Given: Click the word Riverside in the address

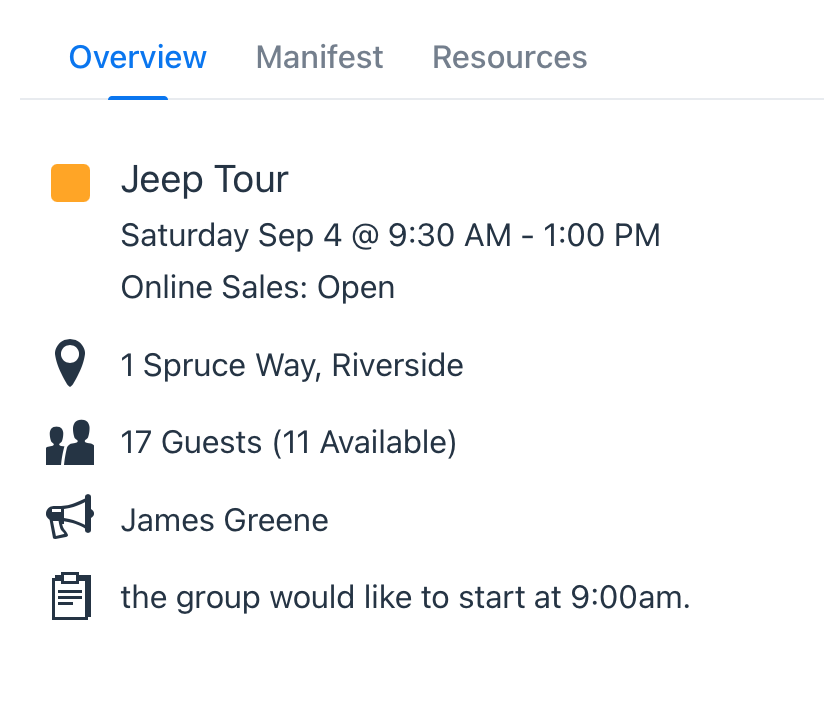Looking at the screenshot, I should pos(397,365).
